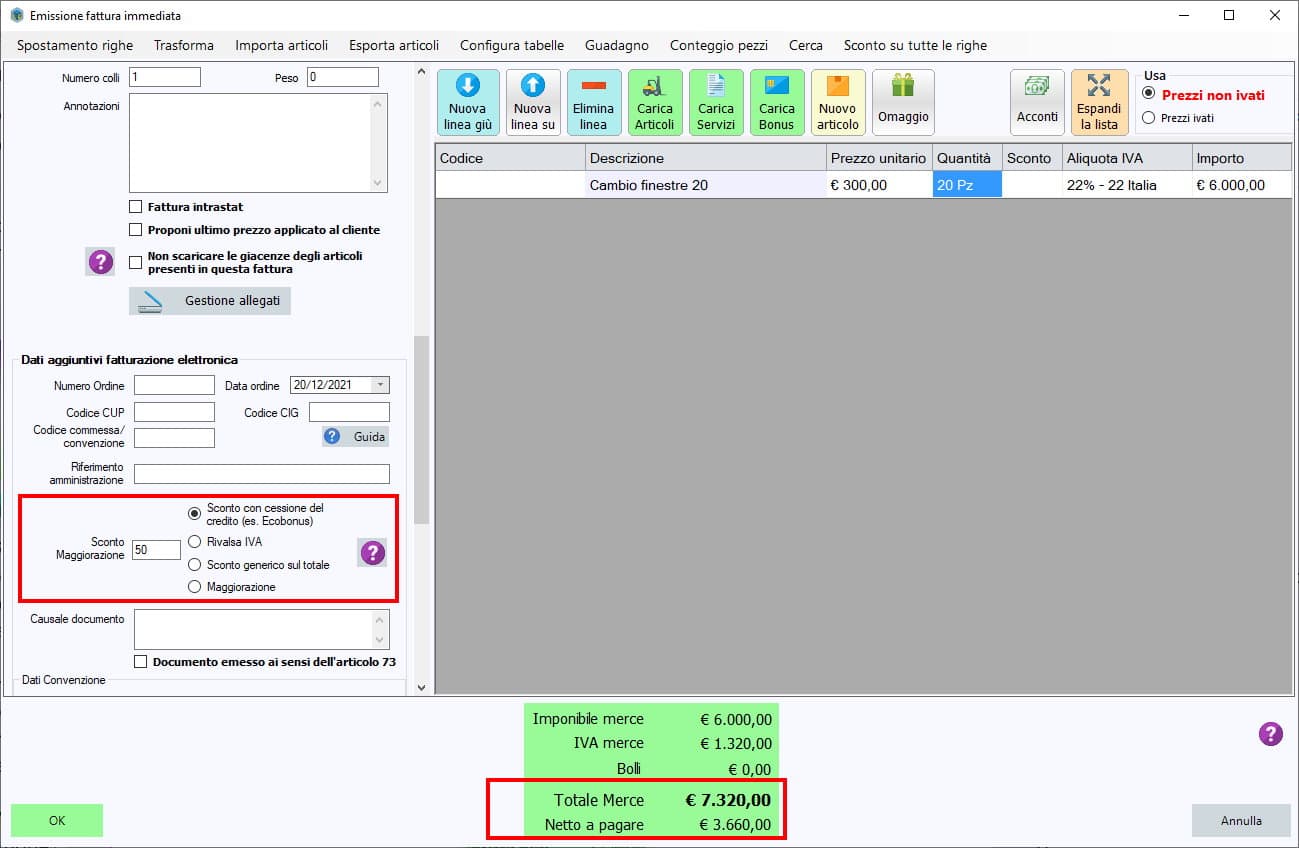Image resolution: width=1299 pixels, height=848 pixels.
Task: Select the Rivalsa IVA option
Action: [195, 542]
